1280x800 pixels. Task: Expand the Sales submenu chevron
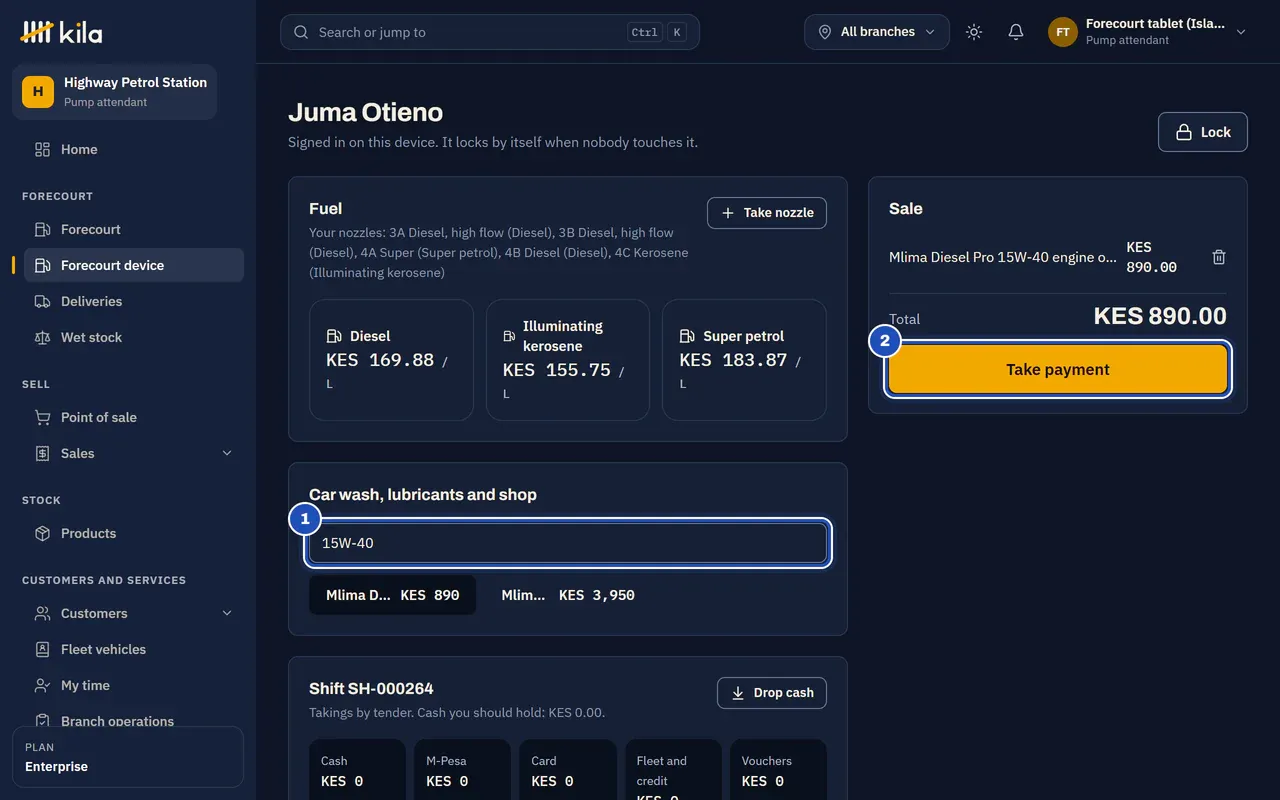(x=227, y=453)
